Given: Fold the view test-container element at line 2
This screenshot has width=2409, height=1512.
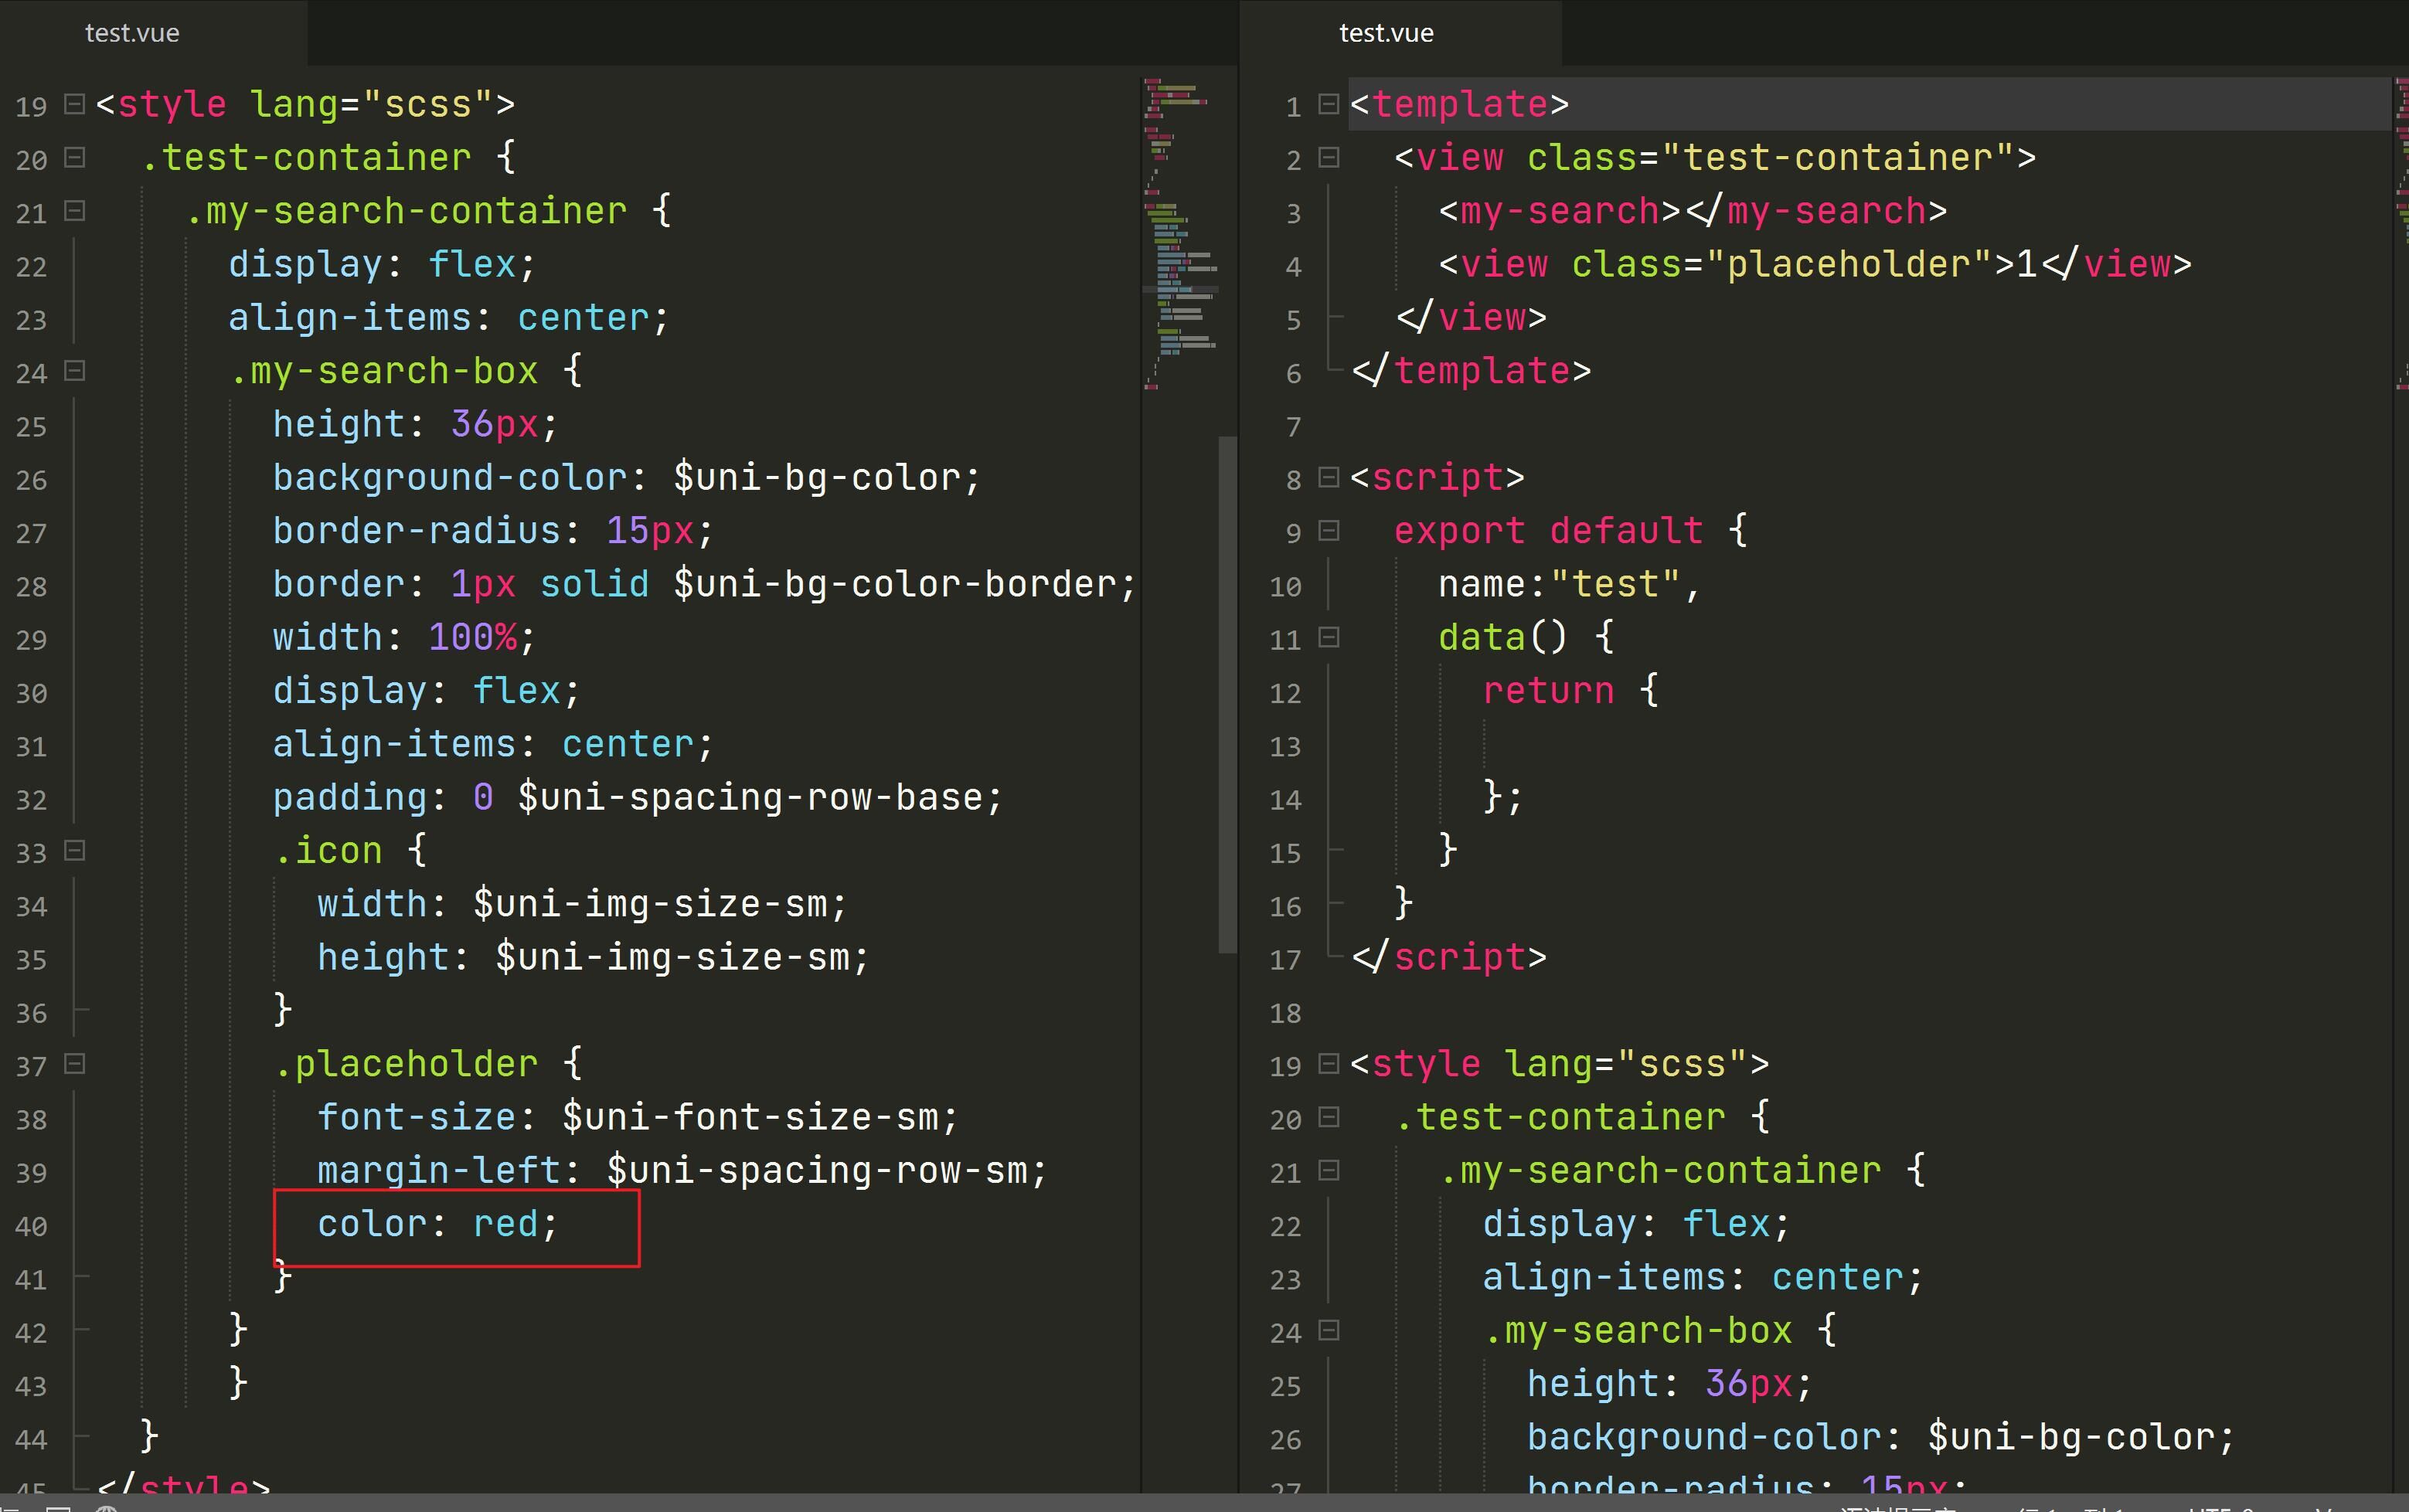Looking at the screenshot, I should click(x=1328, y=157).
